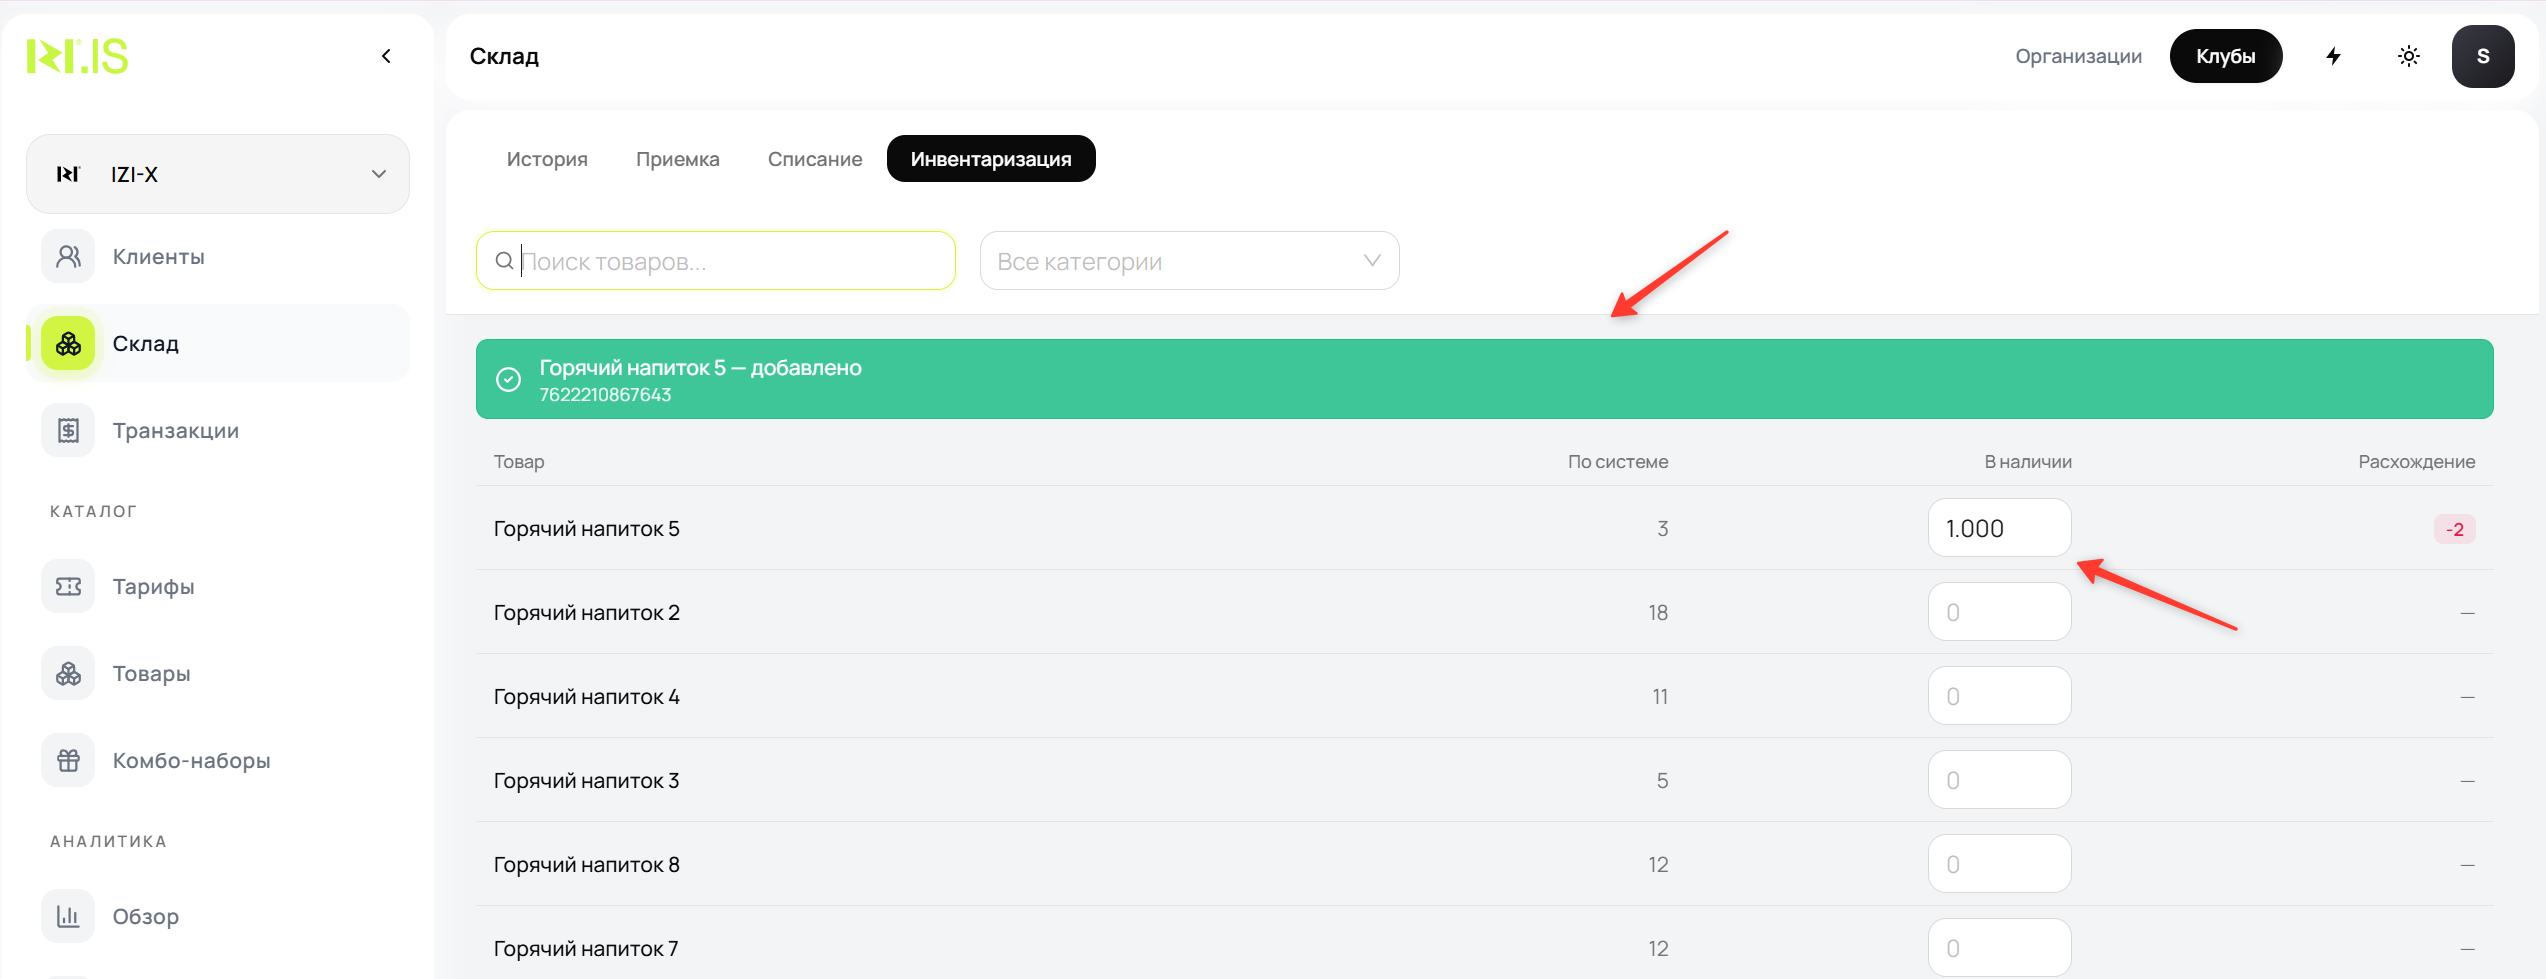The height and width of the screenshot is (979, 2546).
Task: Click the Товар column header
Action: [519, 462]
